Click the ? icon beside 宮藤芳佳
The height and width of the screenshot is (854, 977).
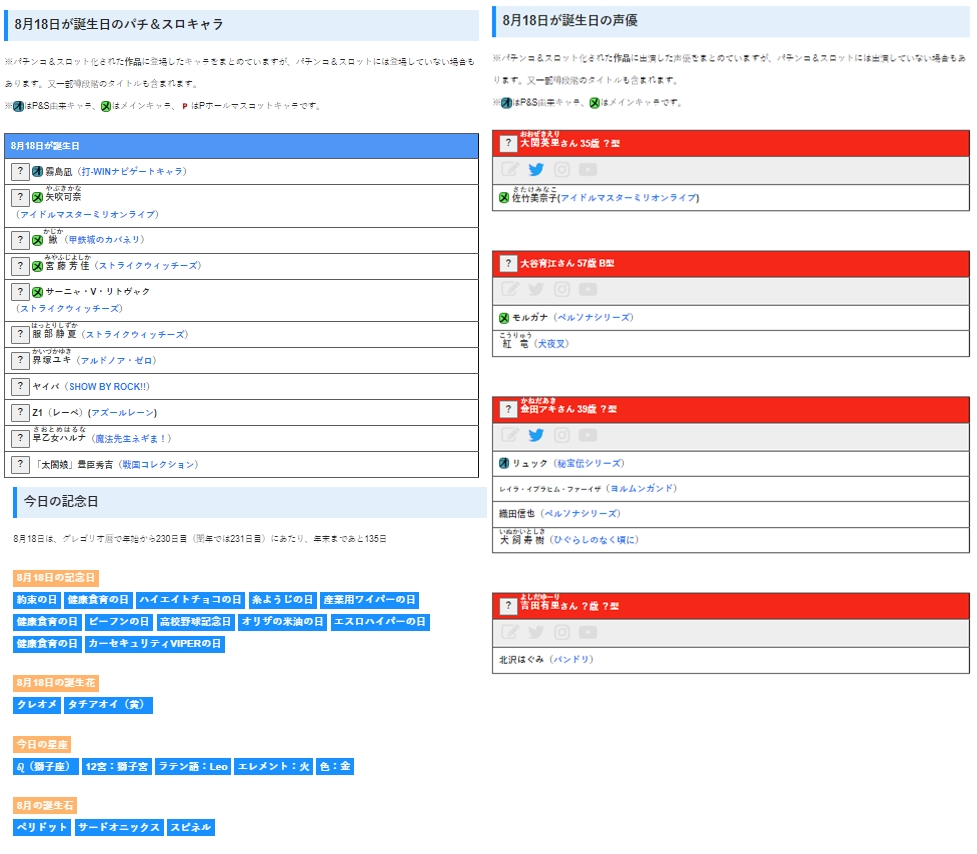(x=20, y=266)
